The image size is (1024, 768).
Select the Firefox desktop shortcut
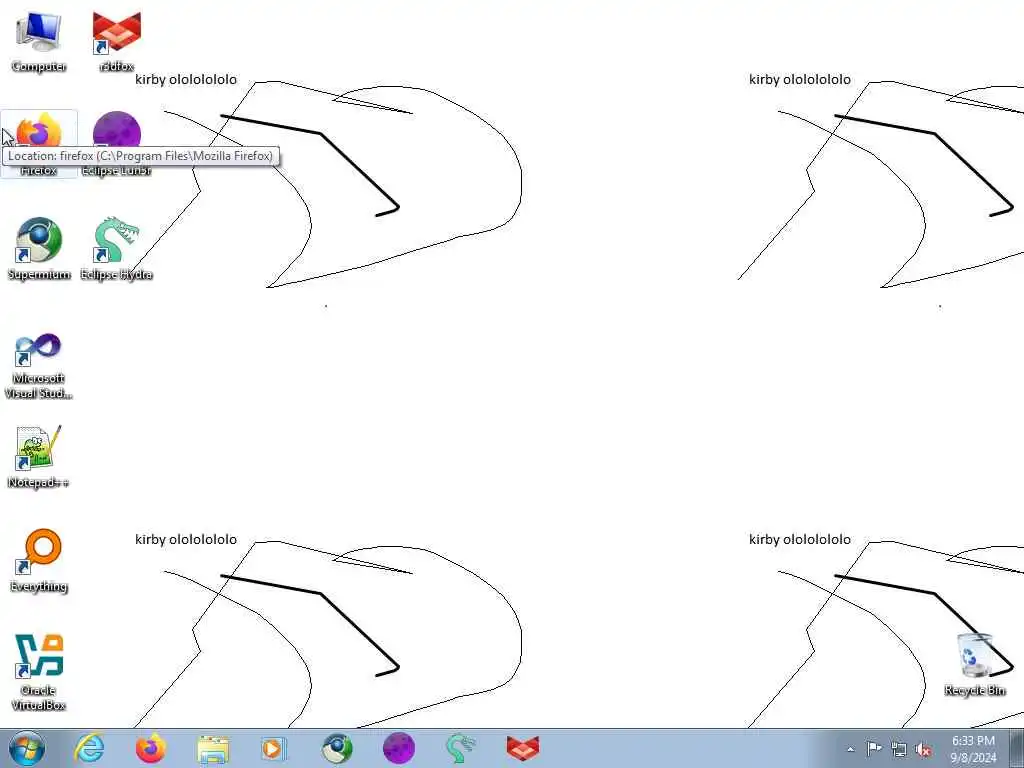coord(39,144)
